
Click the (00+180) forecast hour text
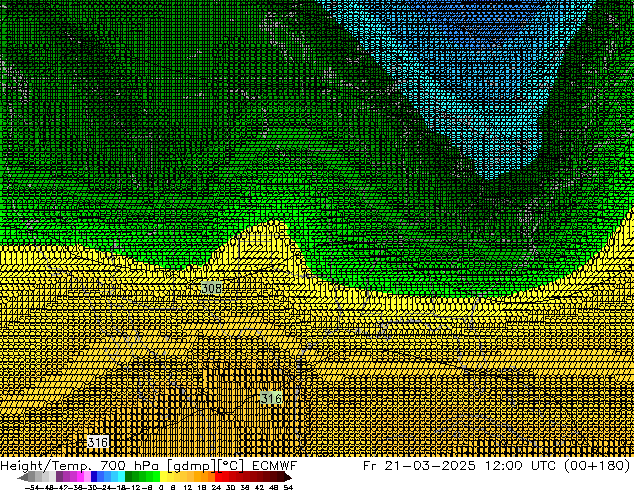pyautogui.click(x=598, y=466)
